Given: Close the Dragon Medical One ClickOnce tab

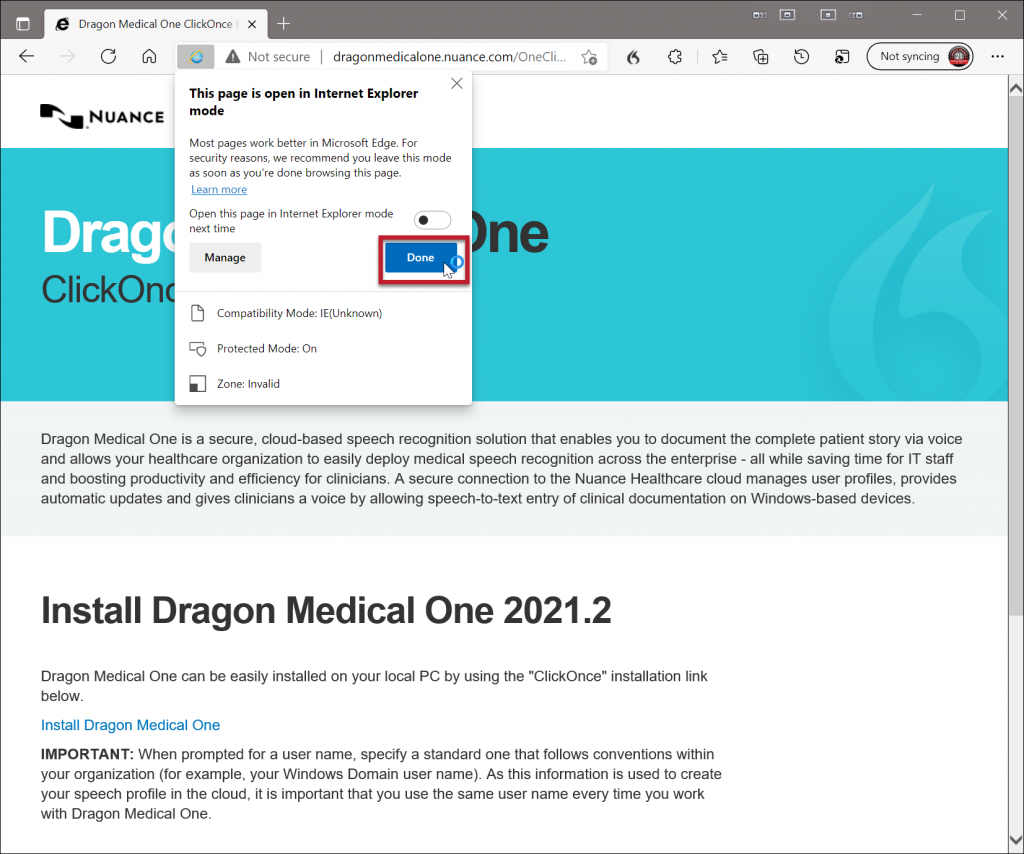Looking at the screenshot, I should [x=252, y=24].
